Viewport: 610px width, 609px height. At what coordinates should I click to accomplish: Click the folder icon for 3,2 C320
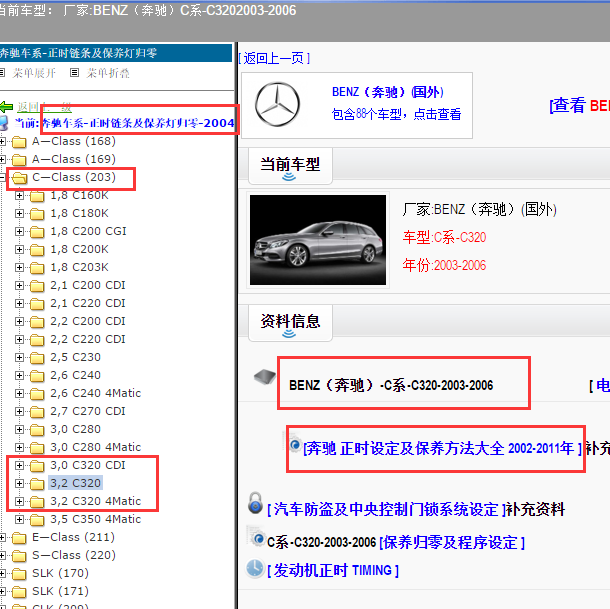coord(37,484)
